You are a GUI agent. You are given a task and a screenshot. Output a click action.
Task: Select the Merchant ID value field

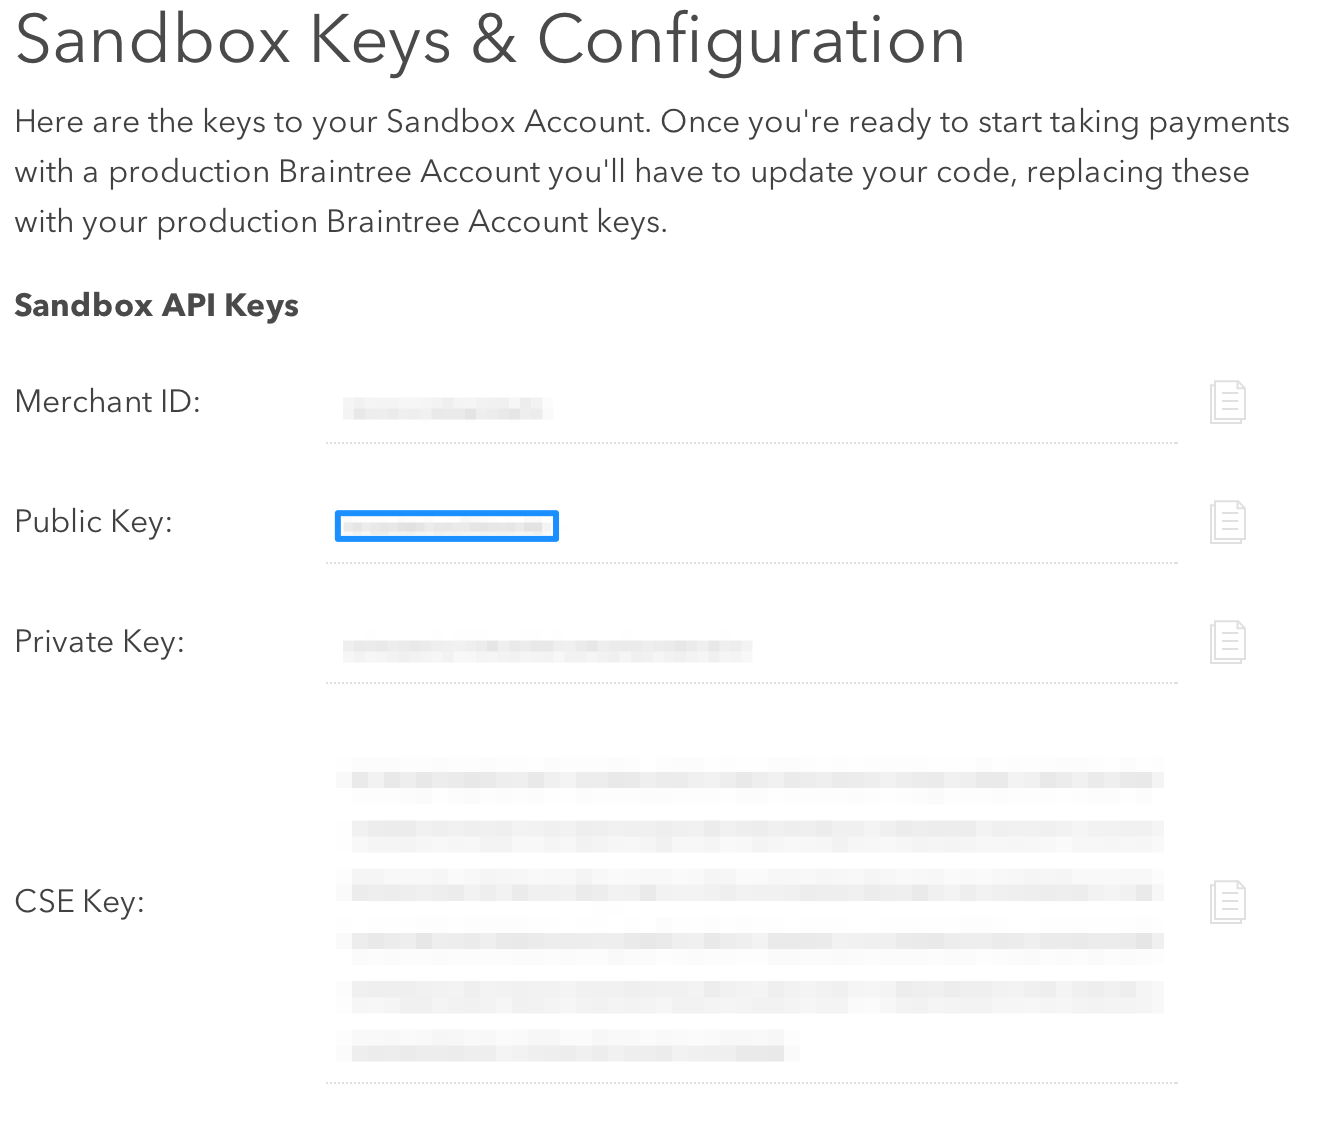click(x=446, y=408)
